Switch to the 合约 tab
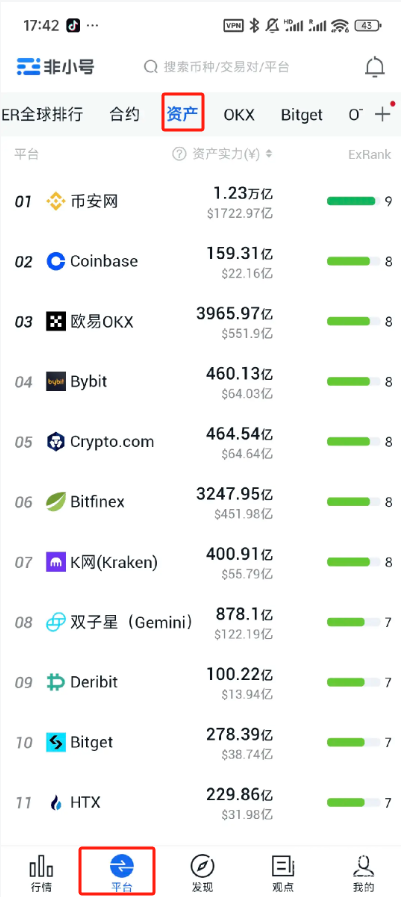 pyautogui.click(x=124, y=114)
